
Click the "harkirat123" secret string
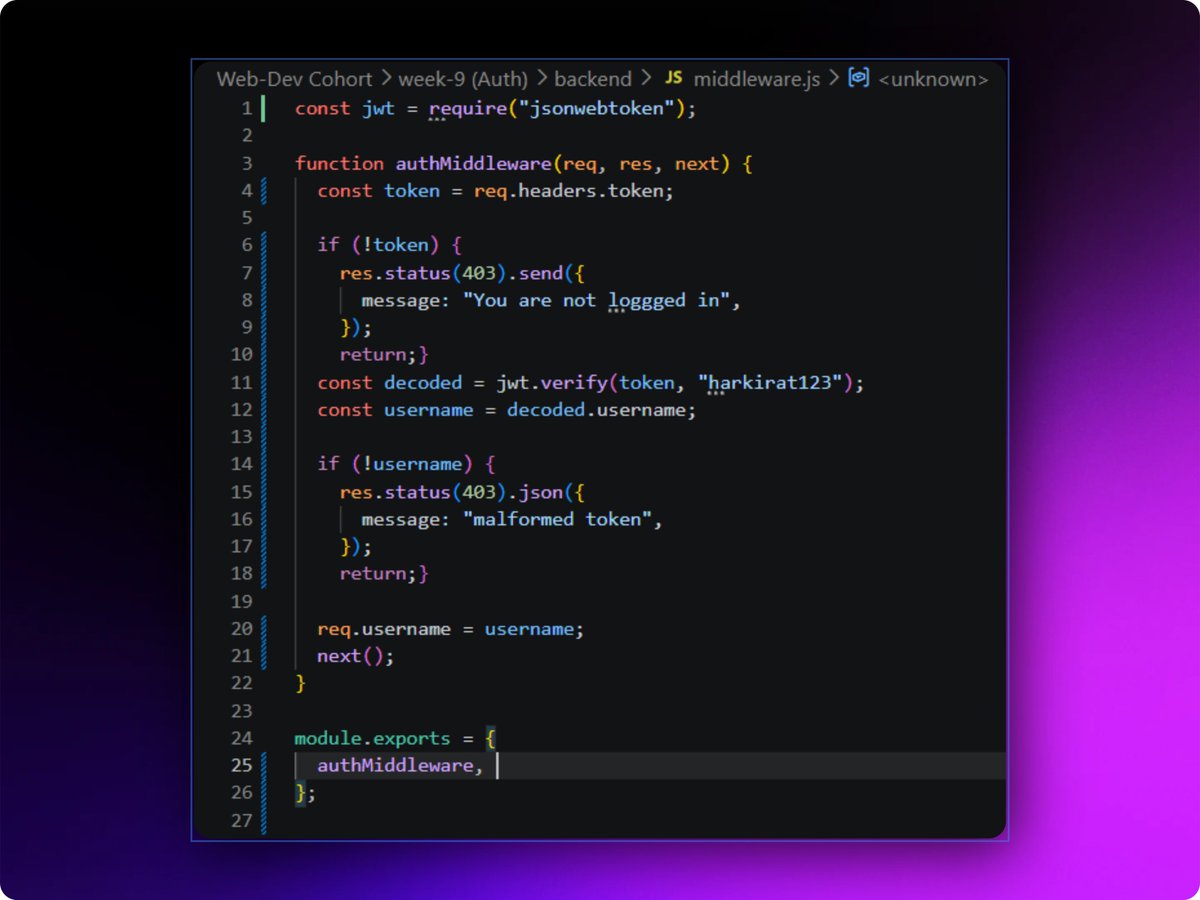pos(769,382)
